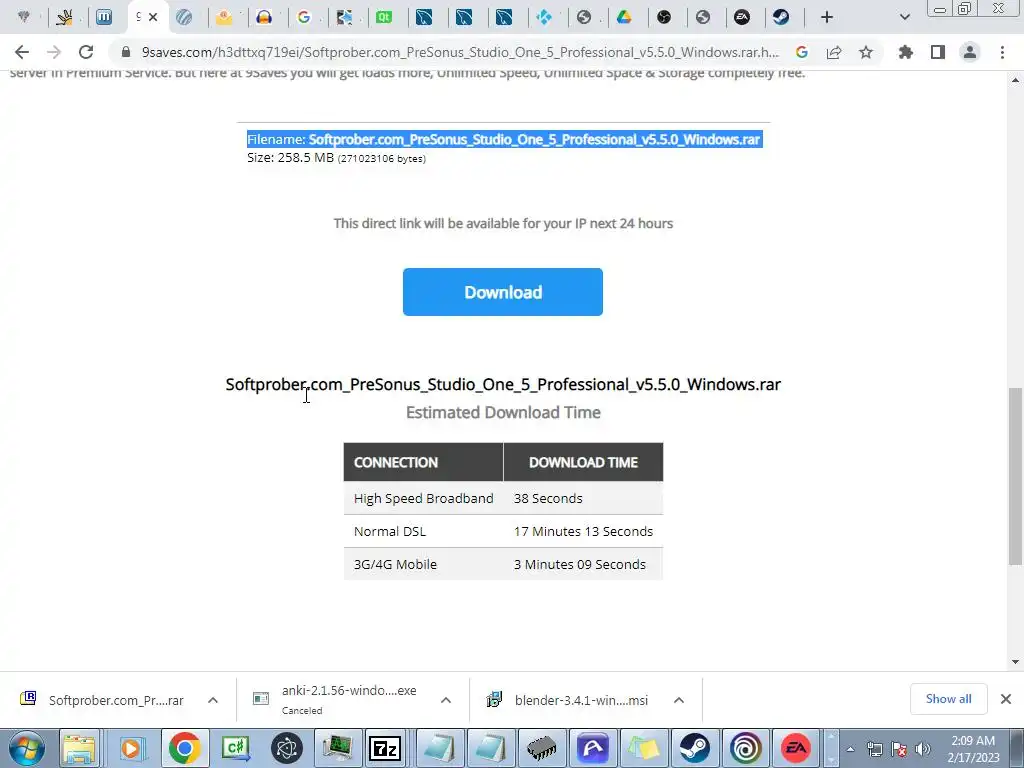Viewport: 1024px width, 768px height.
Task: Open the purple A app in taskbar
Action: click(592, 748)
